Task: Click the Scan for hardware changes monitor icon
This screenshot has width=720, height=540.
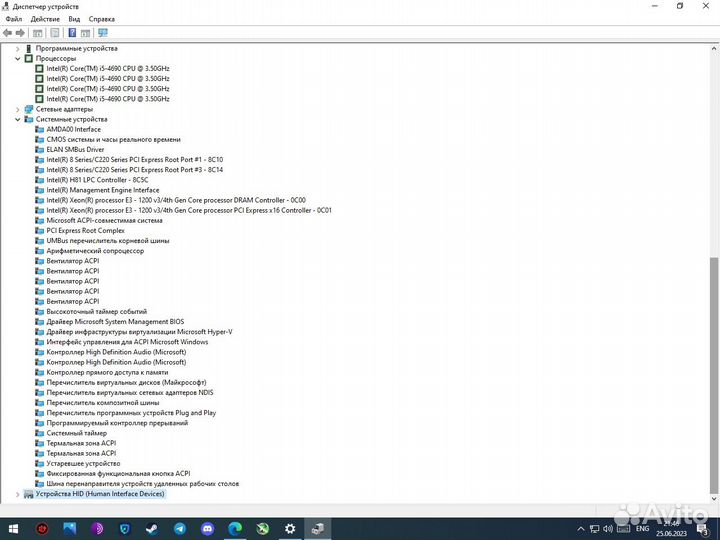Action: 103,33
